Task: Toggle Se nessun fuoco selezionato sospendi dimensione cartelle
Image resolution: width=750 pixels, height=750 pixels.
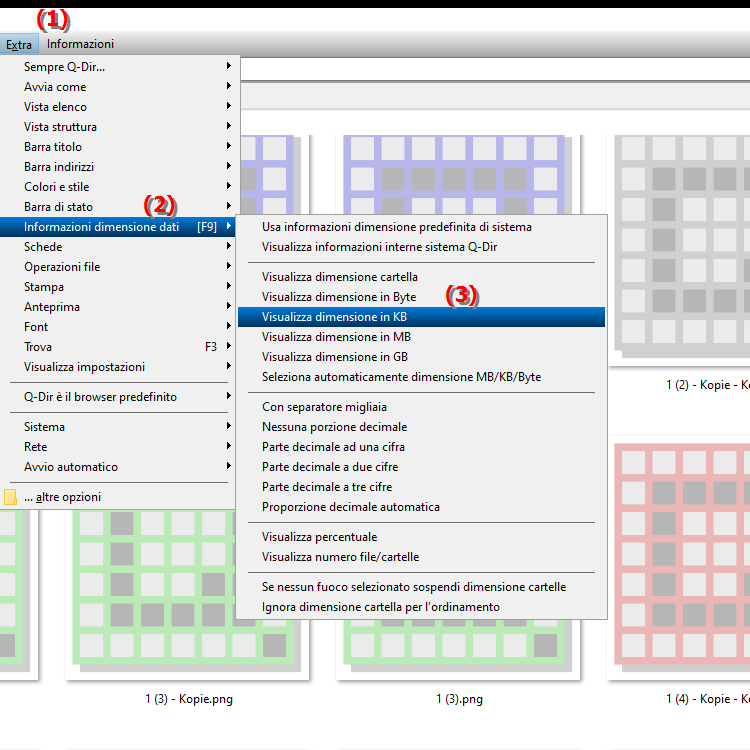Action: point(421,587)
